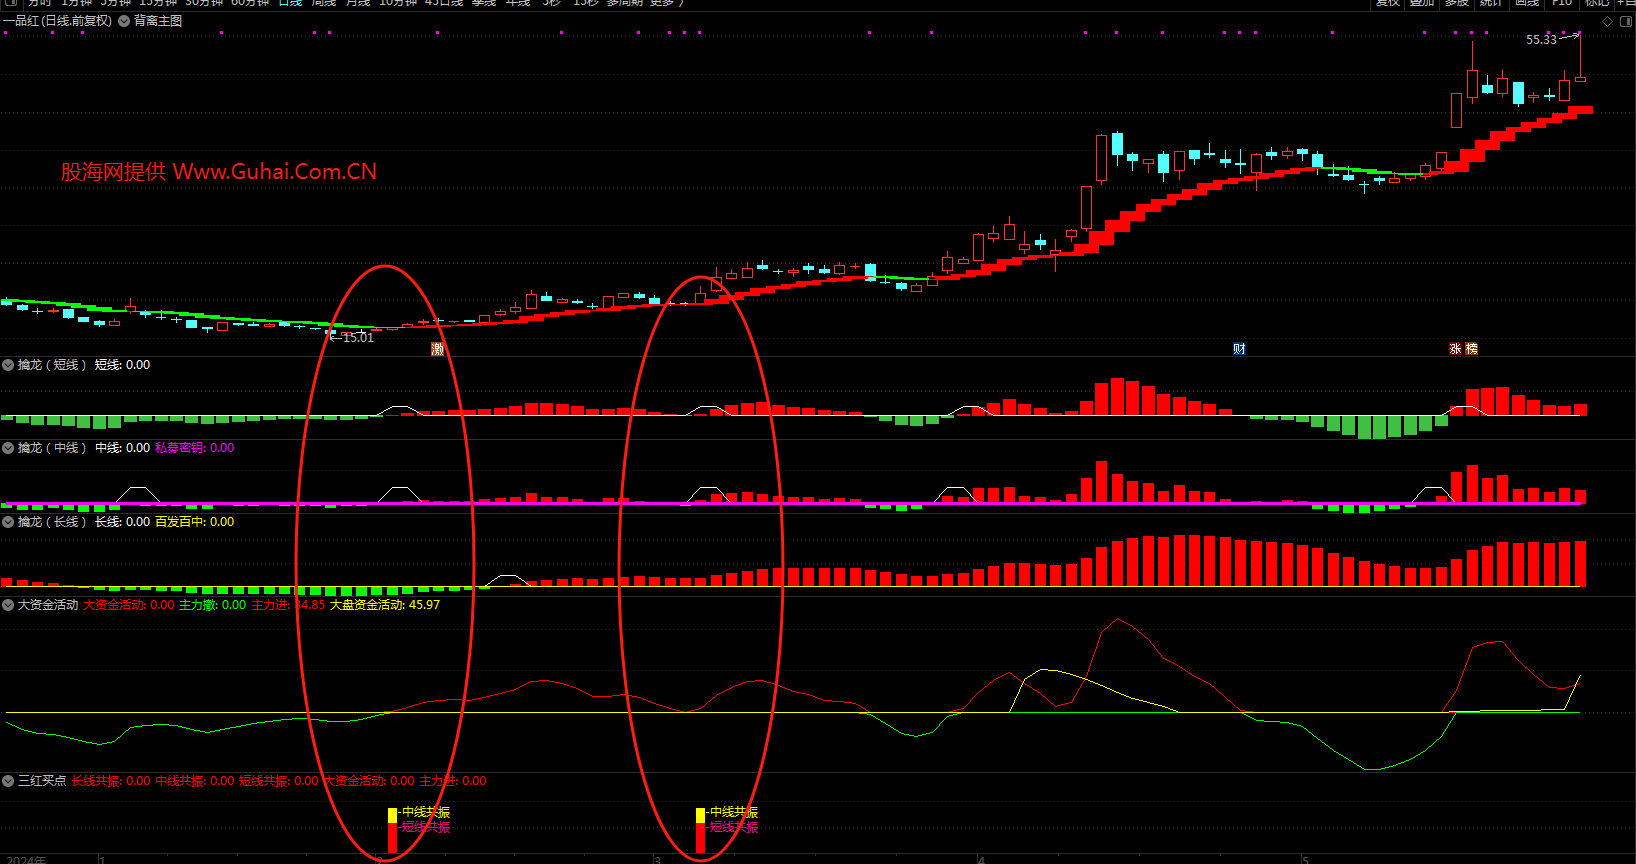Viewport: 1636px width, 864px height.
Task: Click 大资金活动: 0.00 in the 三红买点 panel
Action: [x=369, y=781]
